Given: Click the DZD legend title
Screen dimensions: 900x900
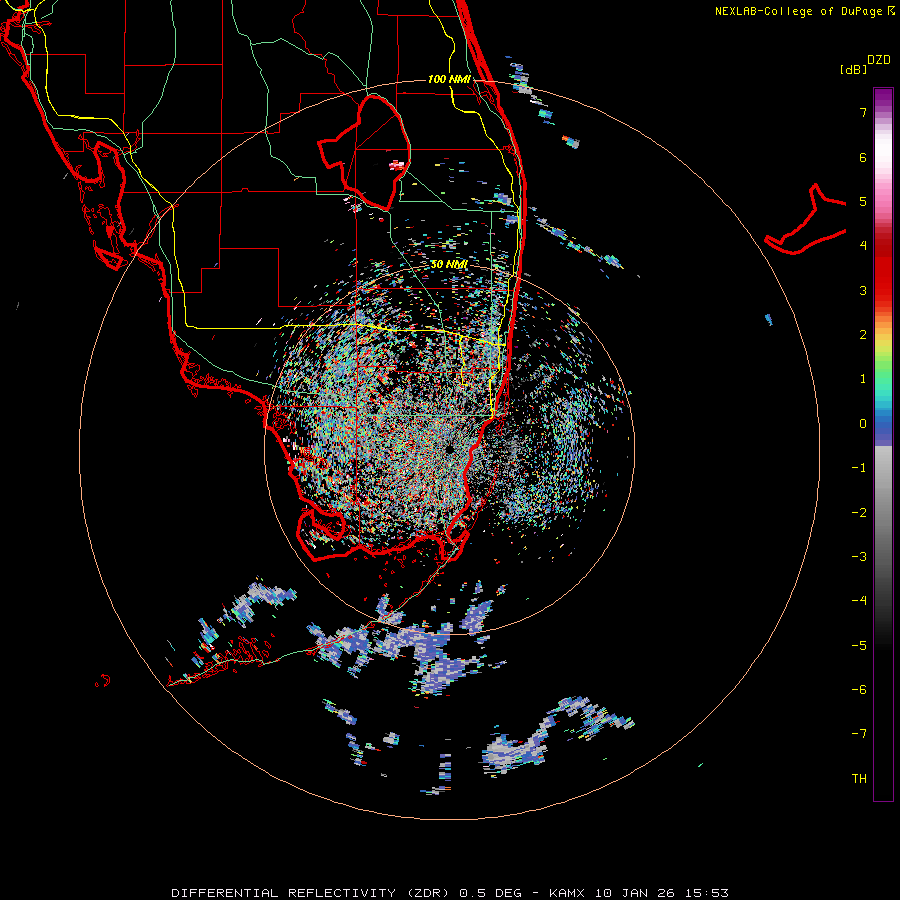Looking at the screenshot, I should [879, 60].
